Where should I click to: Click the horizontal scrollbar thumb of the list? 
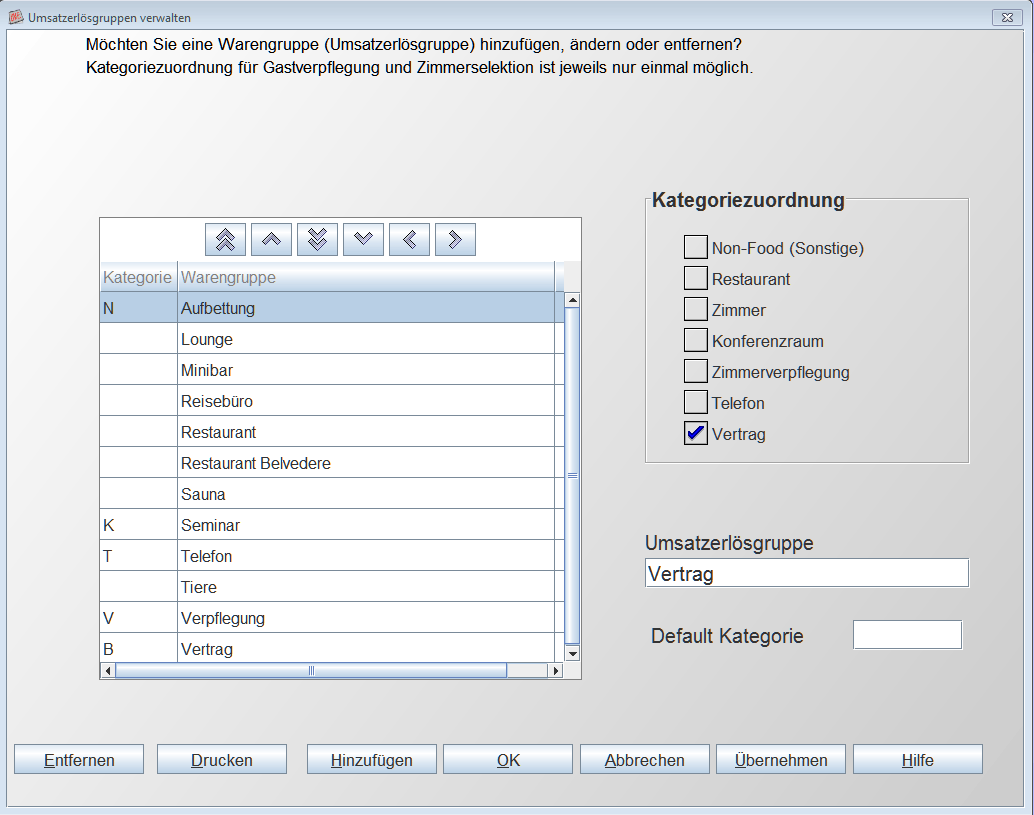311,671
